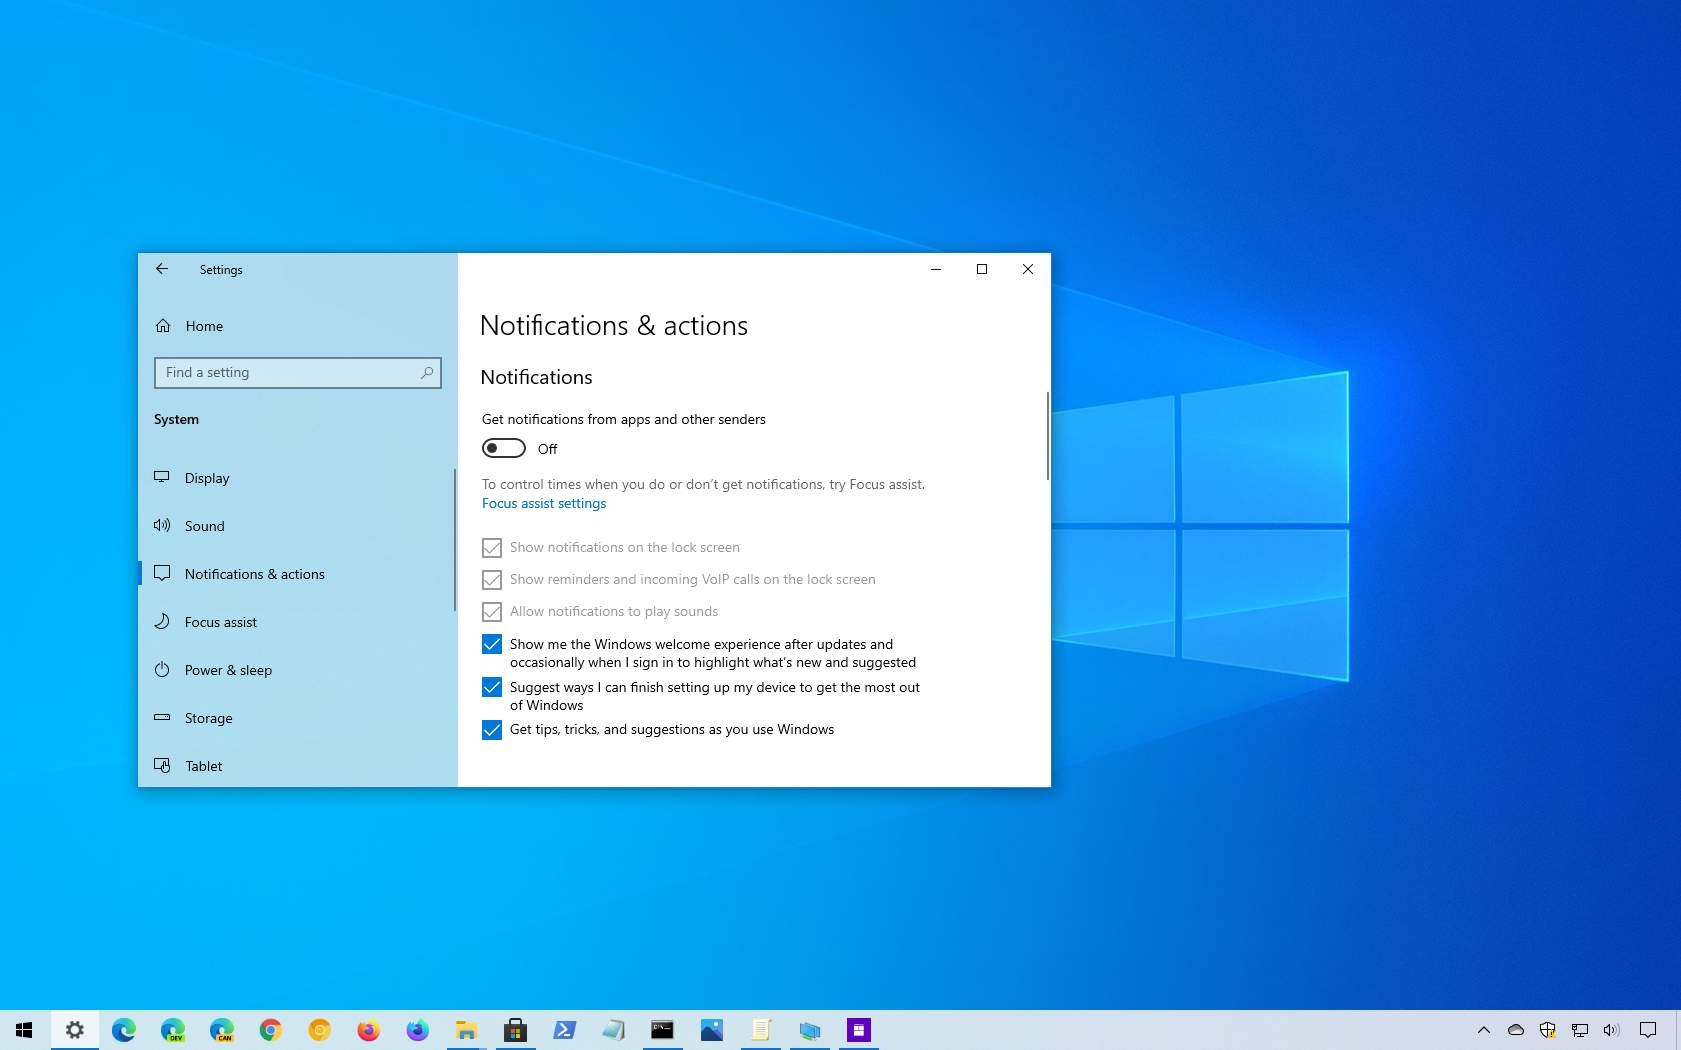Click the volume speaker tray icon
Image resolution: width=1681 pixels, height=1050 pixels.
pyautogui.click(x=1611, y=1030)
